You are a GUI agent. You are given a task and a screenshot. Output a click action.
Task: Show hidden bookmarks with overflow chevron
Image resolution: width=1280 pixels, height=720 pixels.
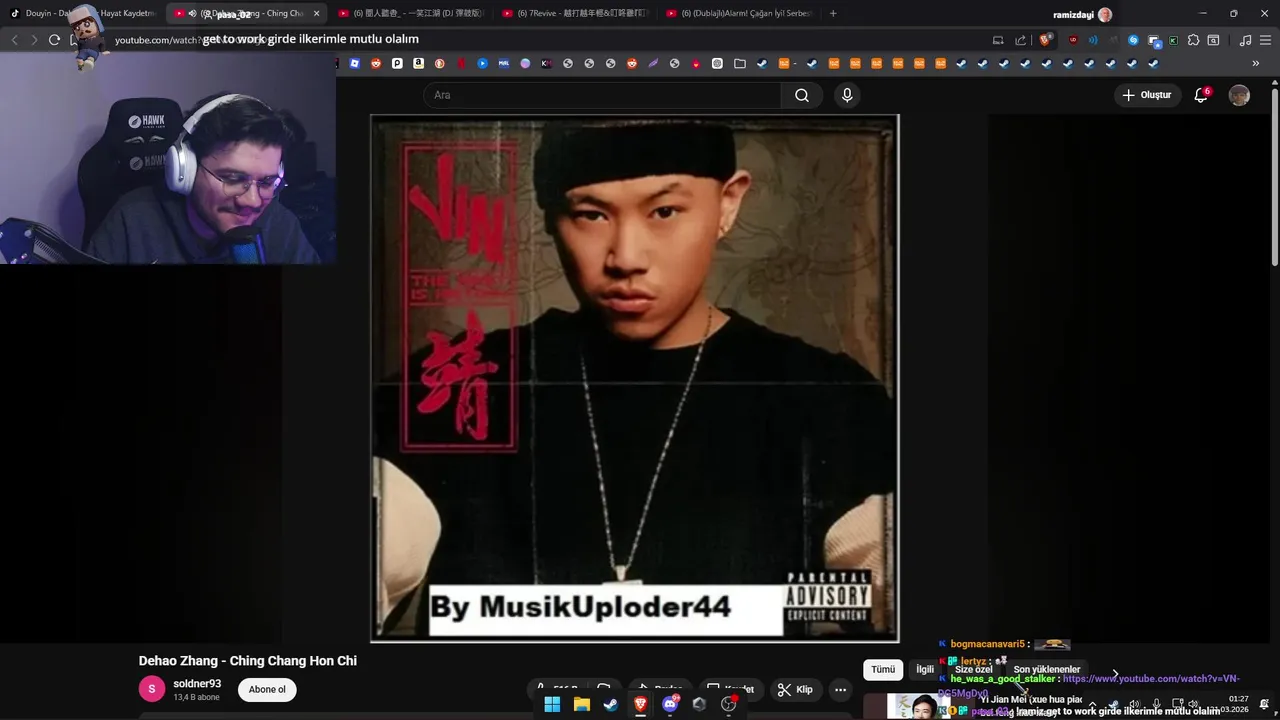click(x=1256, y=63)
